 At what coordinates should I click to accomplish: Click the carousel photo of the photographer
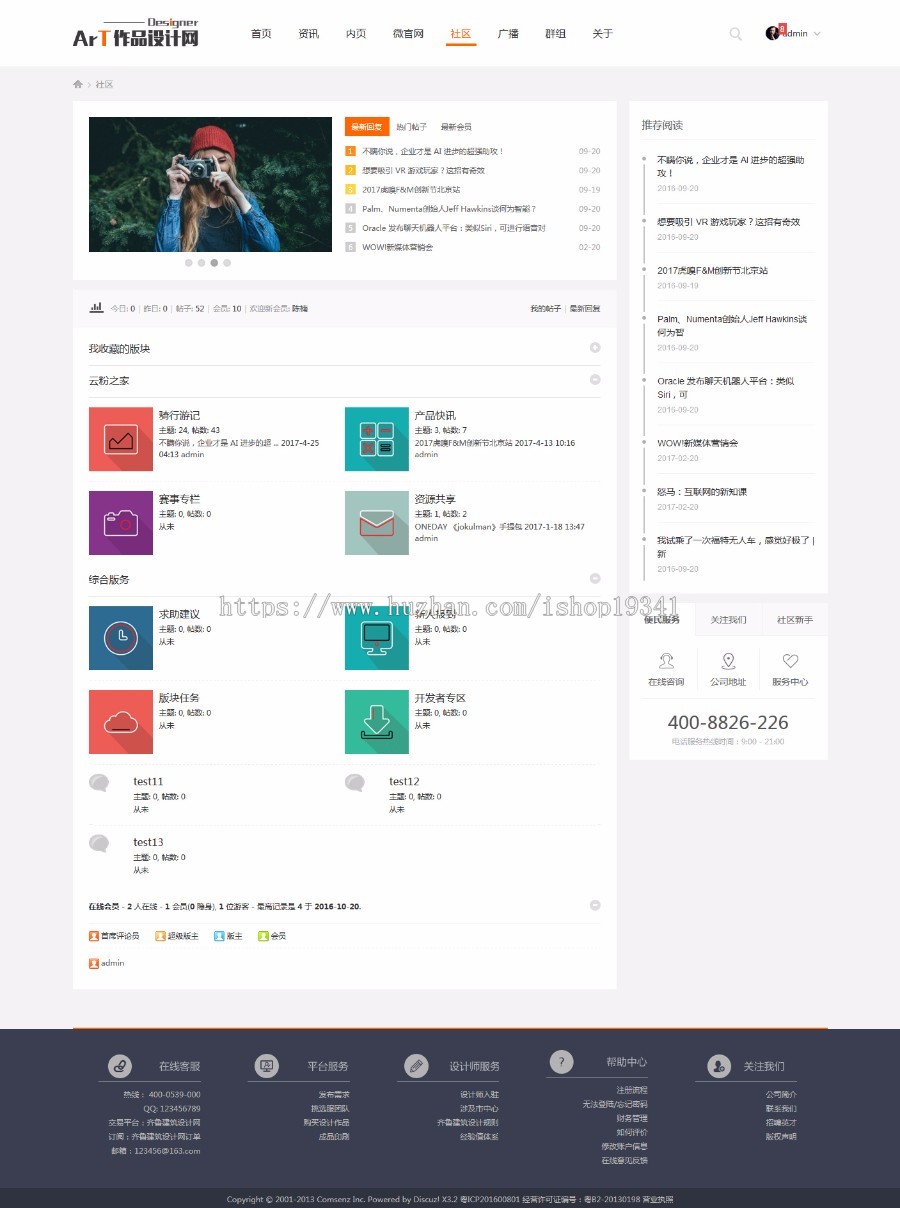click(x=209, y=184)
